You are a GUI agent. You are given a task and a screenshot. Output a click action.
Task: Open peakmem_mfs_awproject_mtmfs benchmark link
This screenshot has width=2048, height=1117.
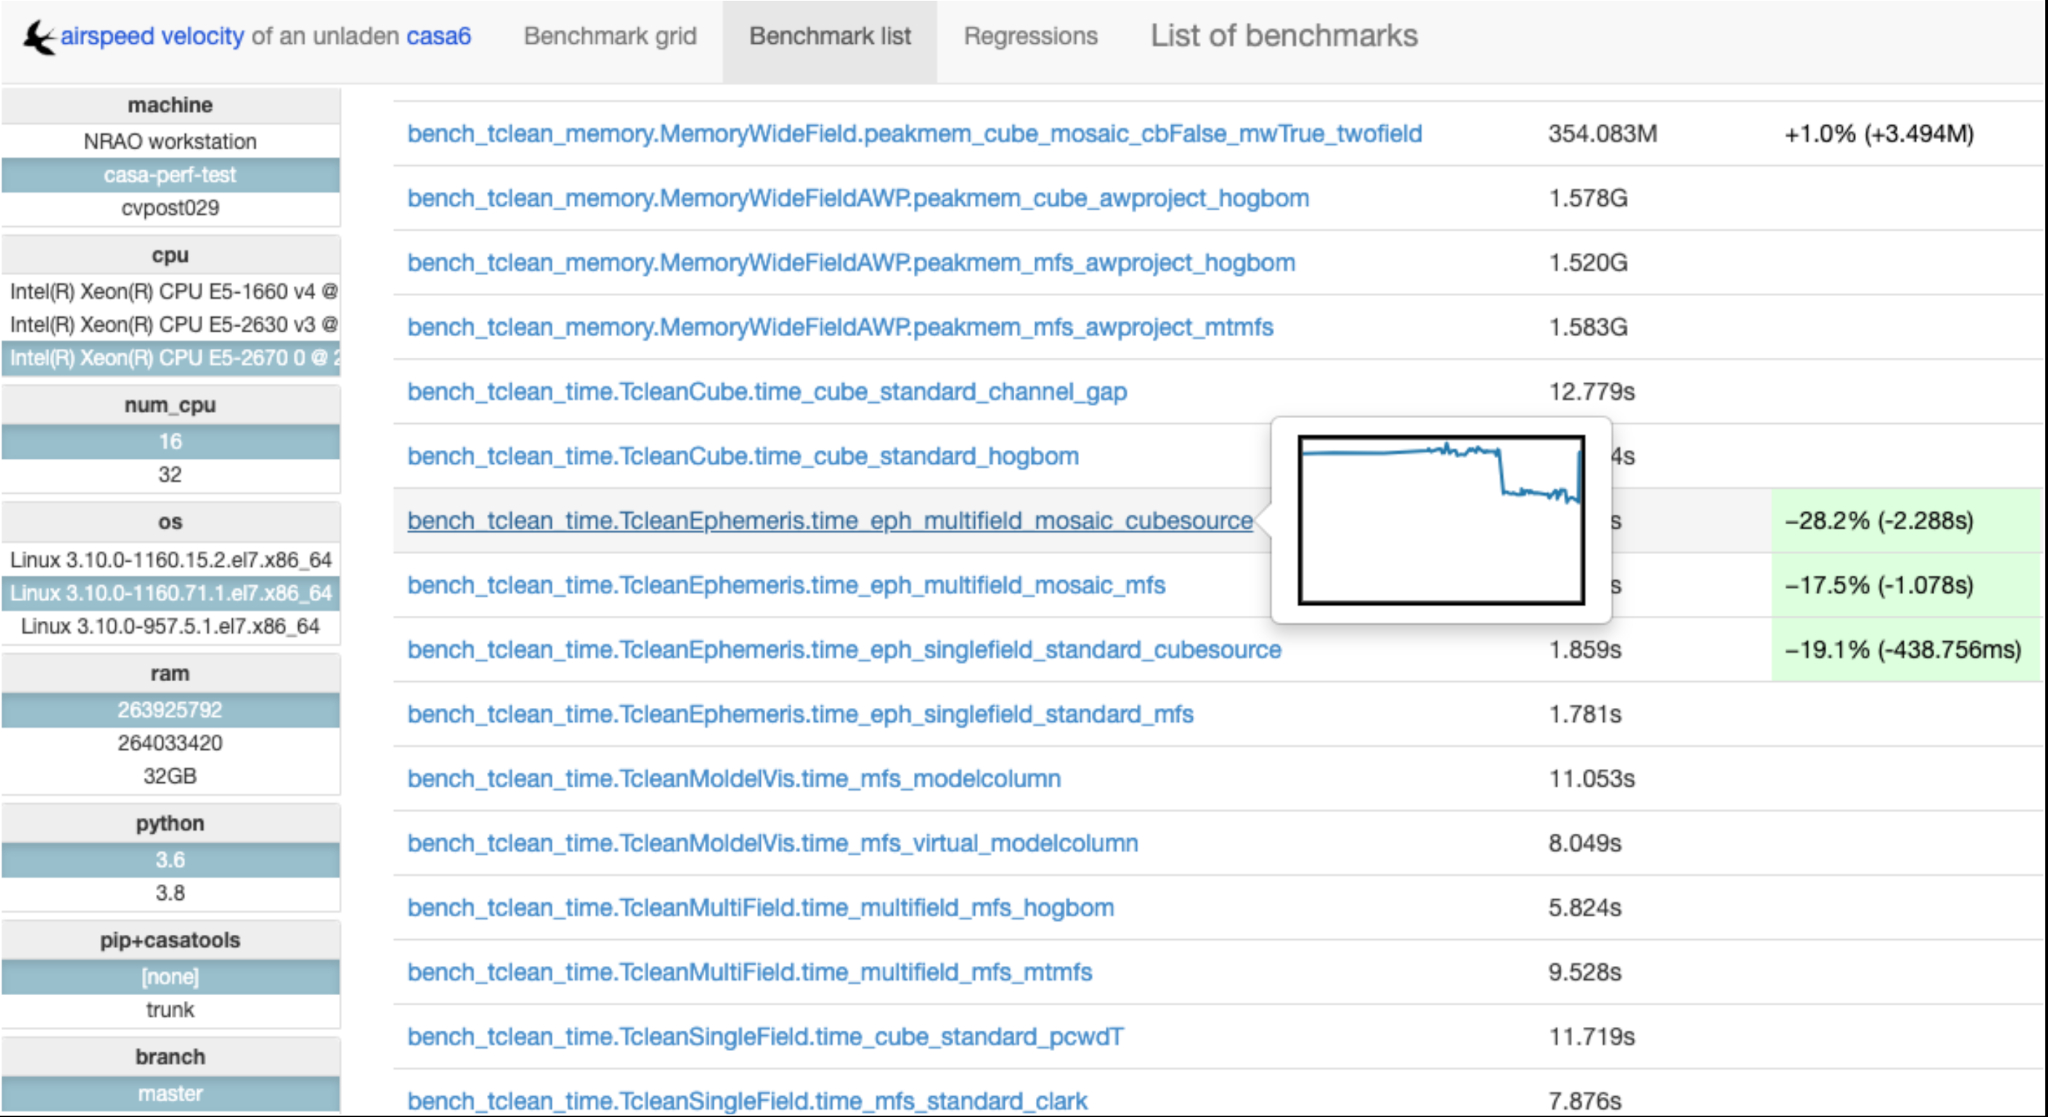click(839, 327)
